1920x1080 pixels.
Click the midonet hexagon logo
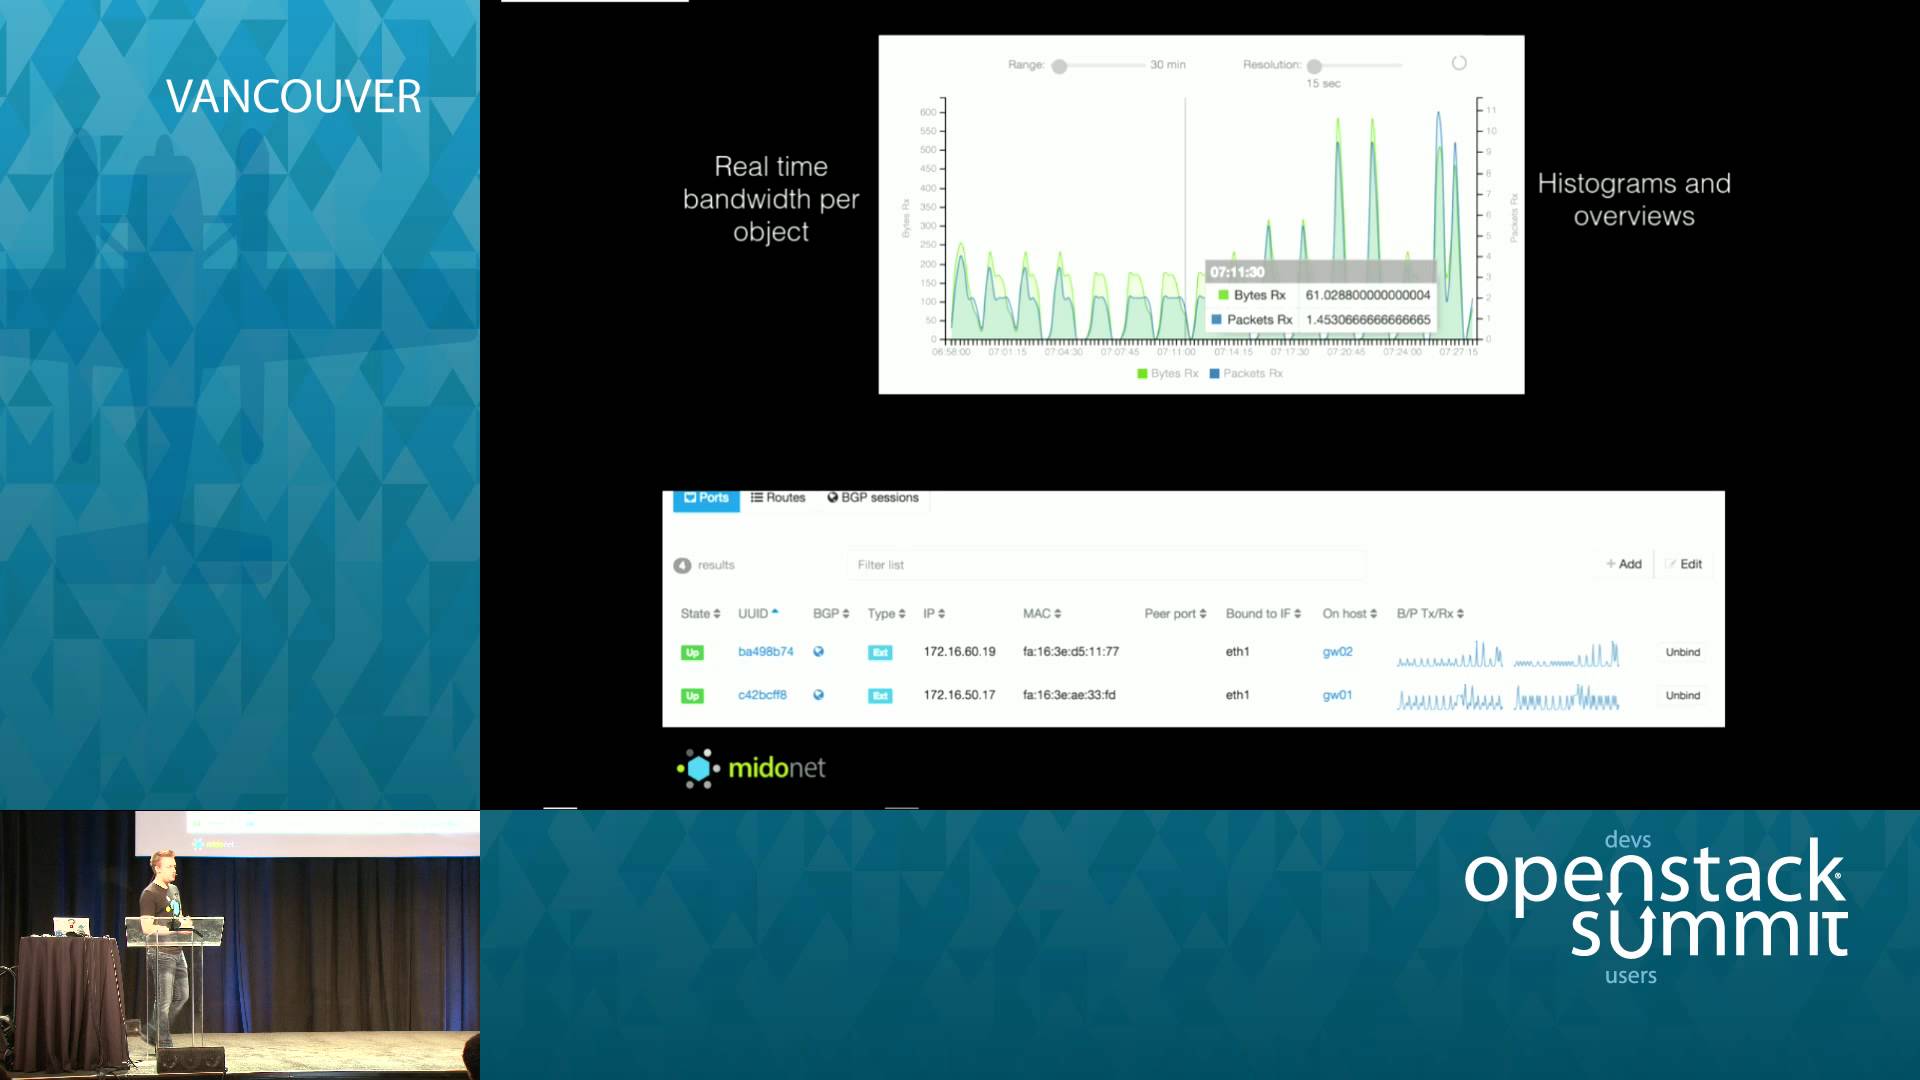pos(698,767)
